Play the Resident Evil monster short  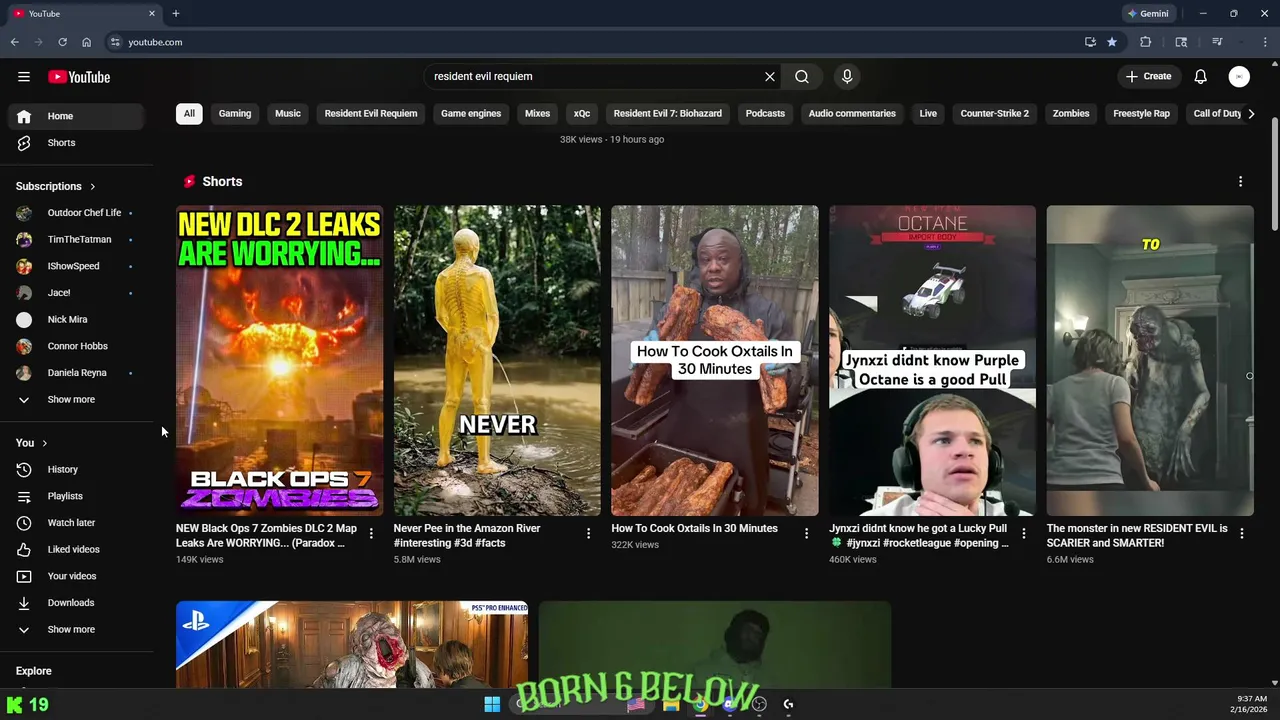[1150, 360]
